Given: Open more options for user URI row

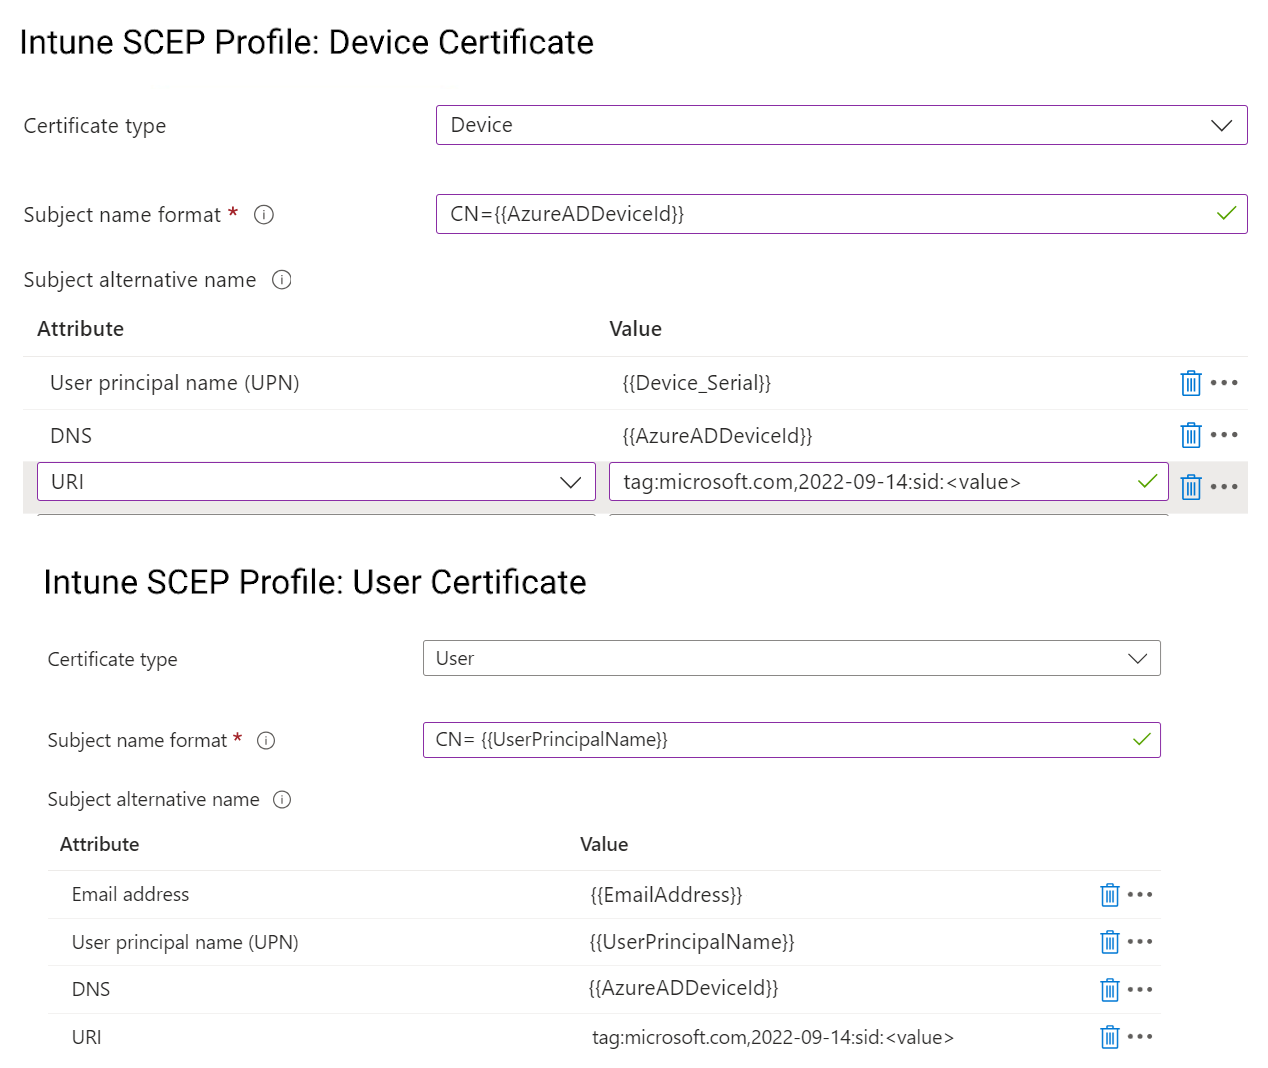Looking at the screenshot, I should pyautogui.click(x=1140, y=1037).
